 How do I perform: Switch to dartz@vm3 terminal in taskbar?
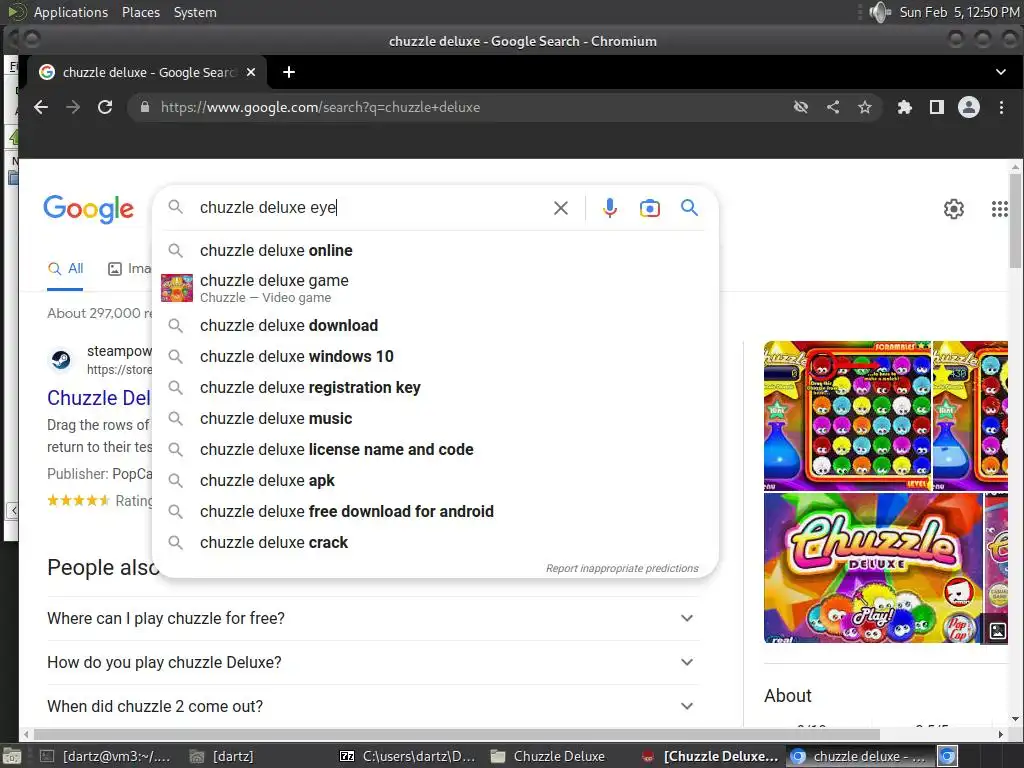pos(105,756)
